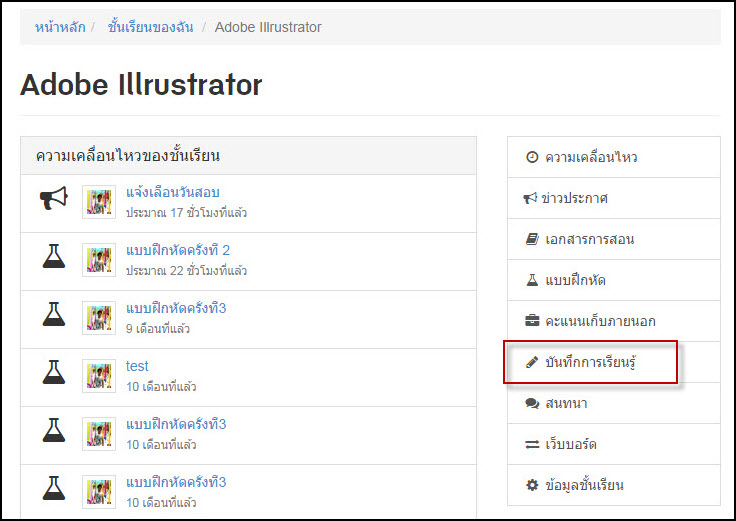Viewport: 736px width, 521px height.
Task: Click the 'Adobe Illrustrator' page heading
Action: pos(141,85)
